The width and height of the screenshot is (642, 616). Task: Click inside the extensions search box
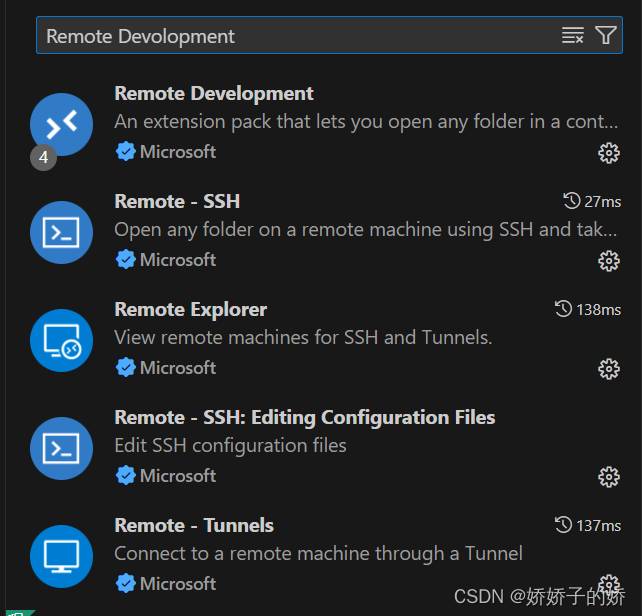[290, 36]
